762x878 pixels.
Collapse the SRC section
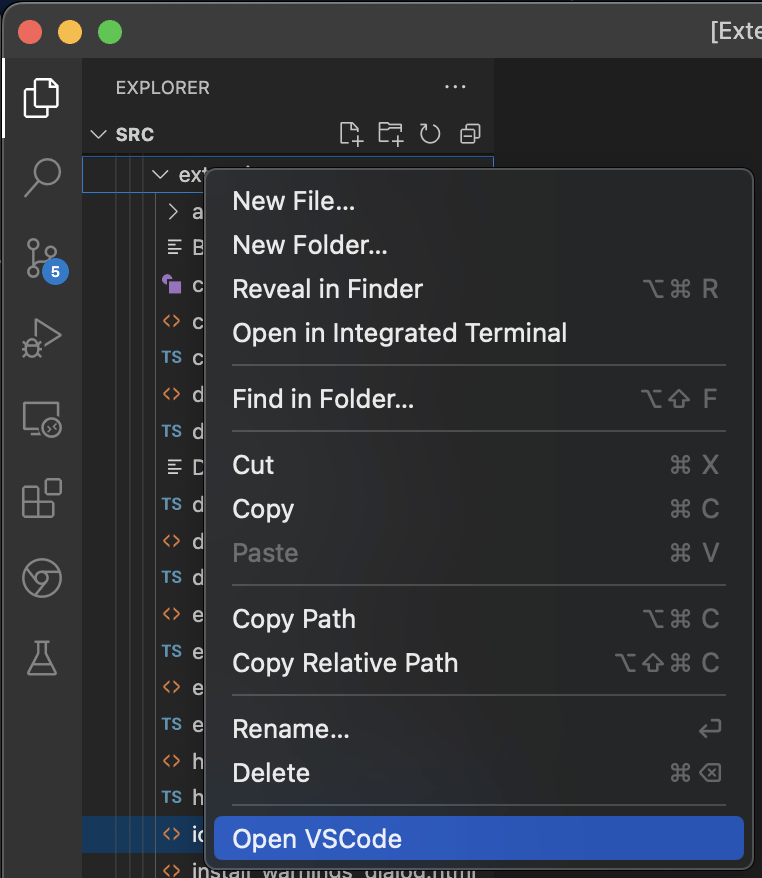99,134
